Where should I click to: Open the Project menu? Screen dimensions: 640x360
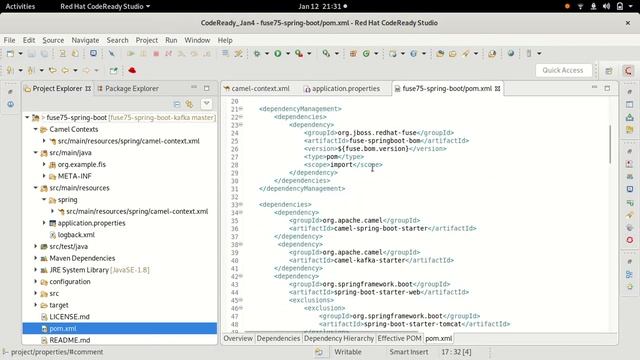point(147,40)
